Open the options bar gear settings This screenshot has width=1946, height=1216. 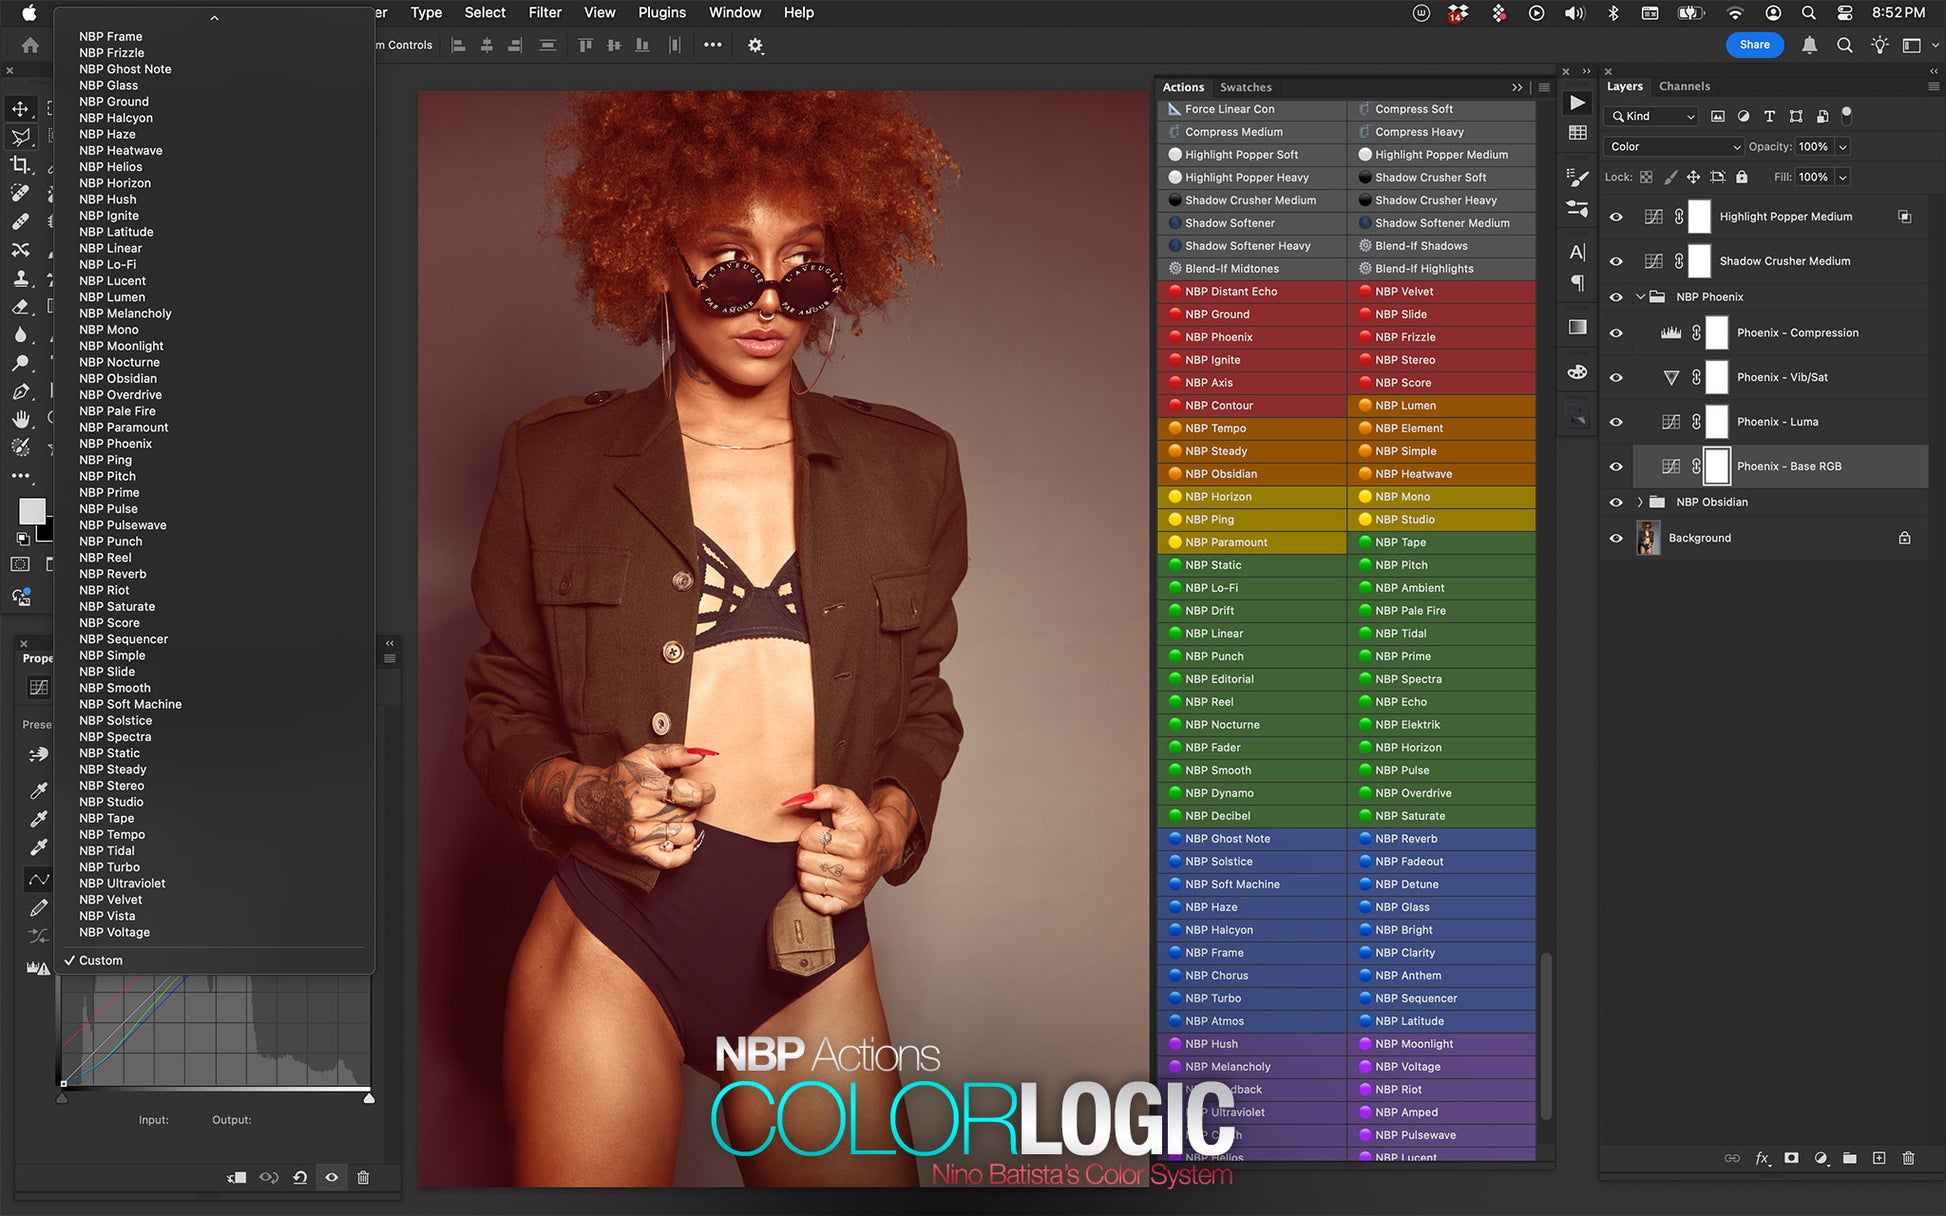(x=755, y=45)
